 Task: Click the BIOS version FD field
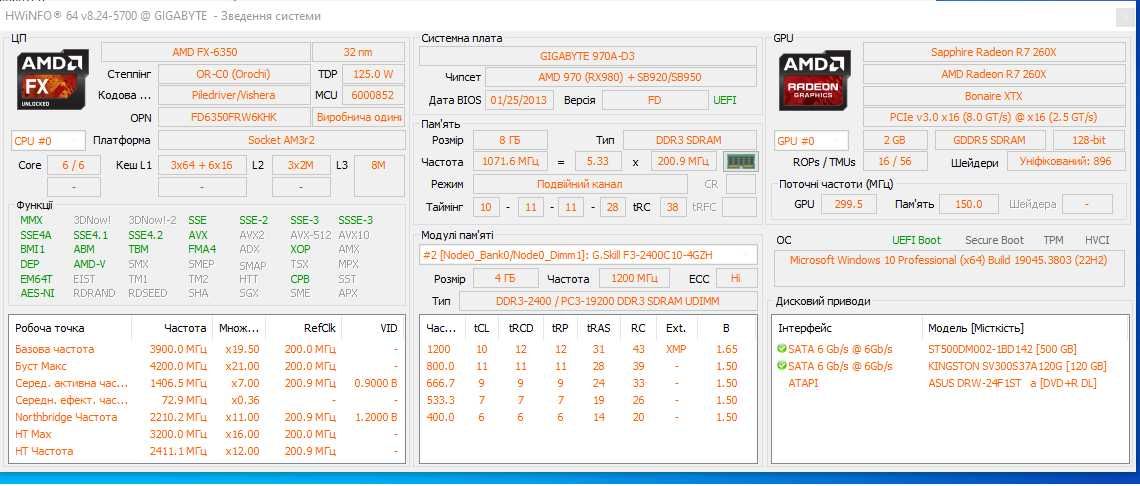click(654, 100)
